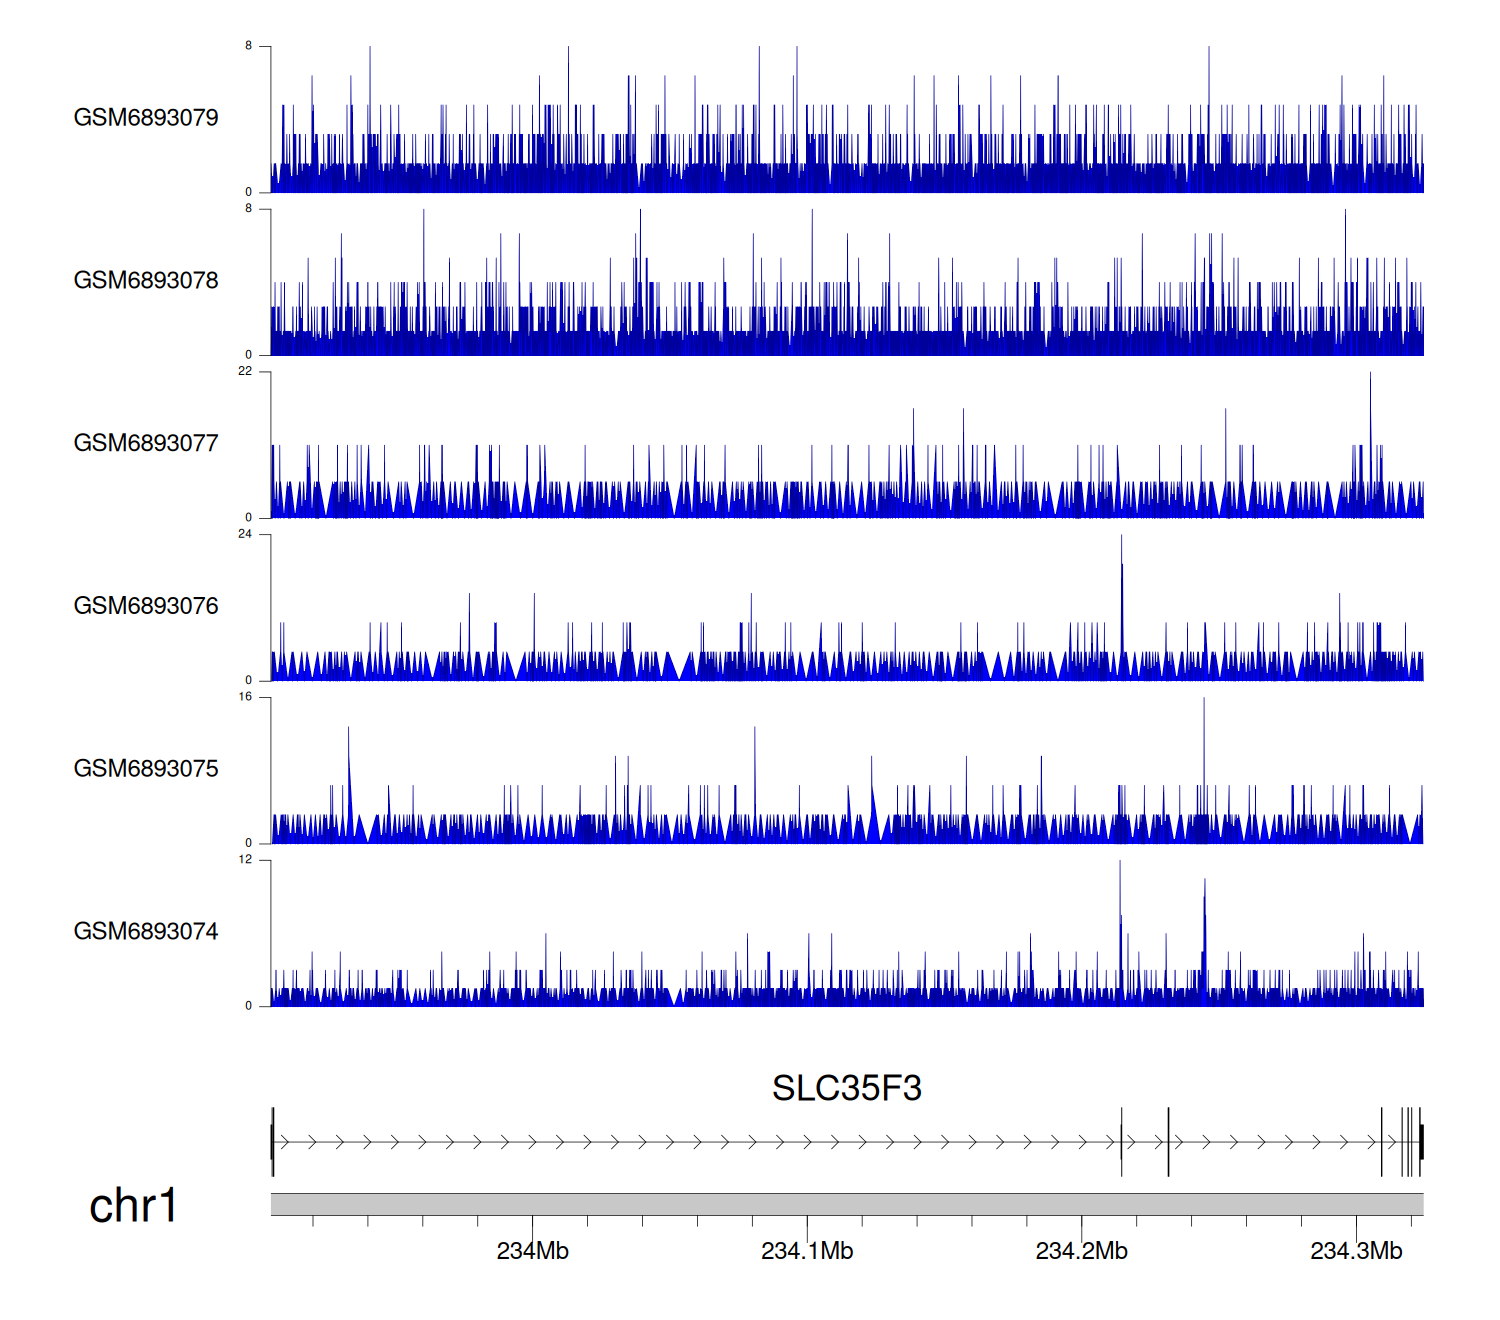Select the 234.1Mb axis tick label
Viewport: 1500px width, 1320px height.
807,1251
